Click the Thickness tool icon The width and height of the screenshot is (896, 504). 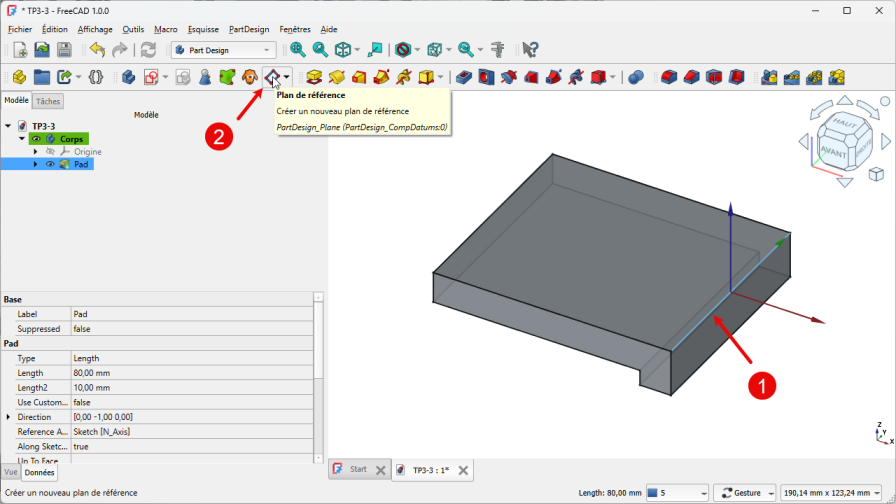737,77
